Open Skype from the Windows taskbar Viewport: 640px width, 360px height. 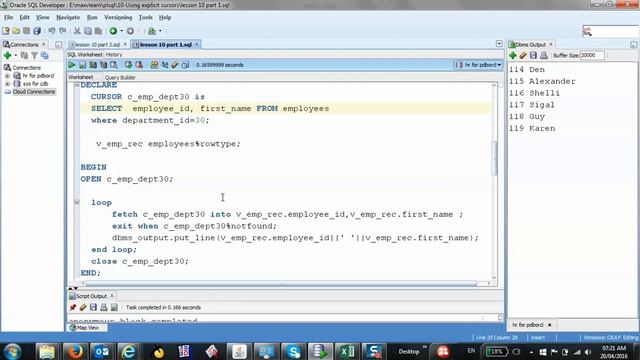[x=293, y=351]
